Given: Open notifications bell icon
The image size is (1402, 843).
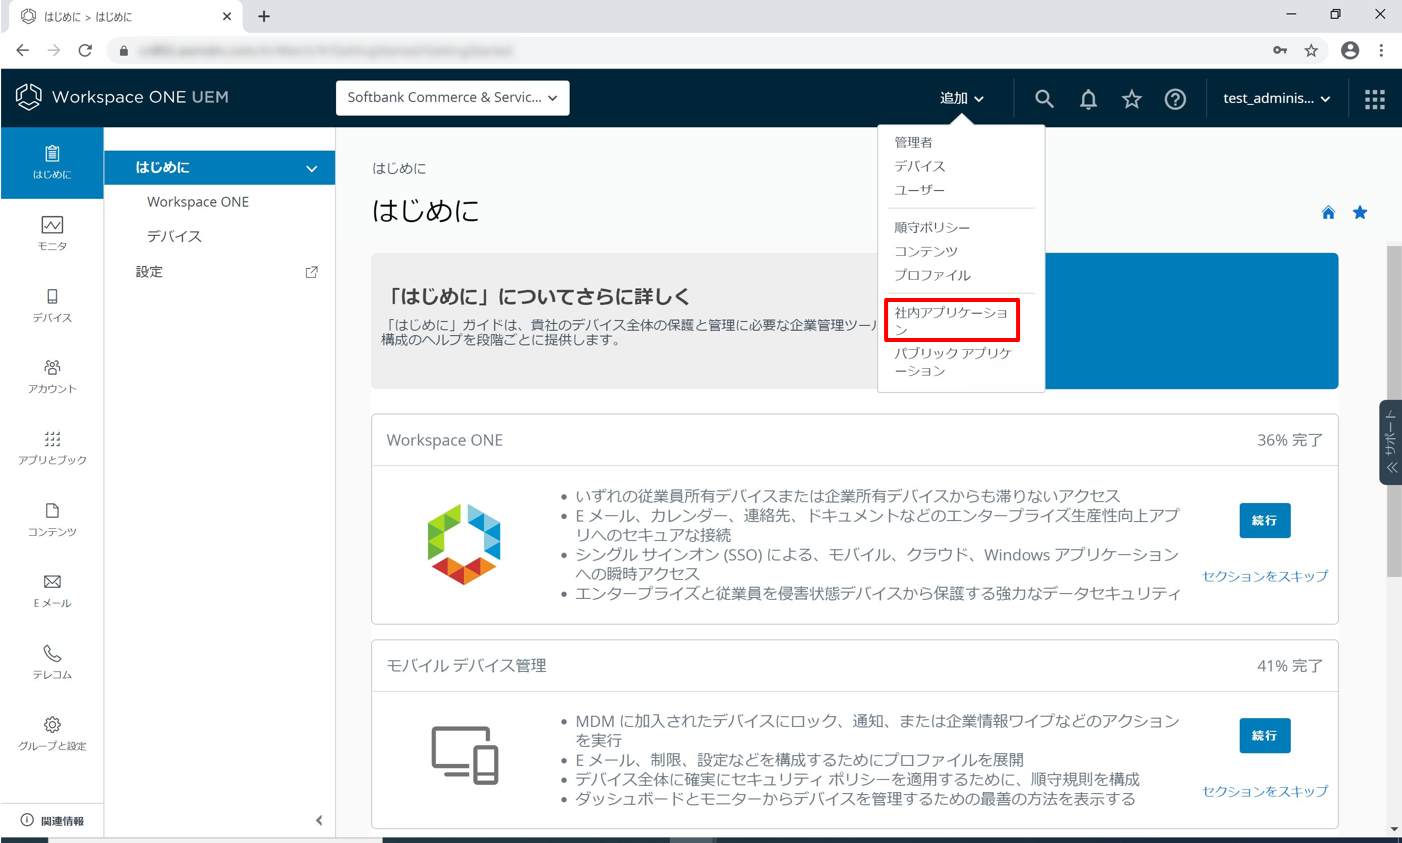Looking at the screenshot, I should (x=1088, y=98).
